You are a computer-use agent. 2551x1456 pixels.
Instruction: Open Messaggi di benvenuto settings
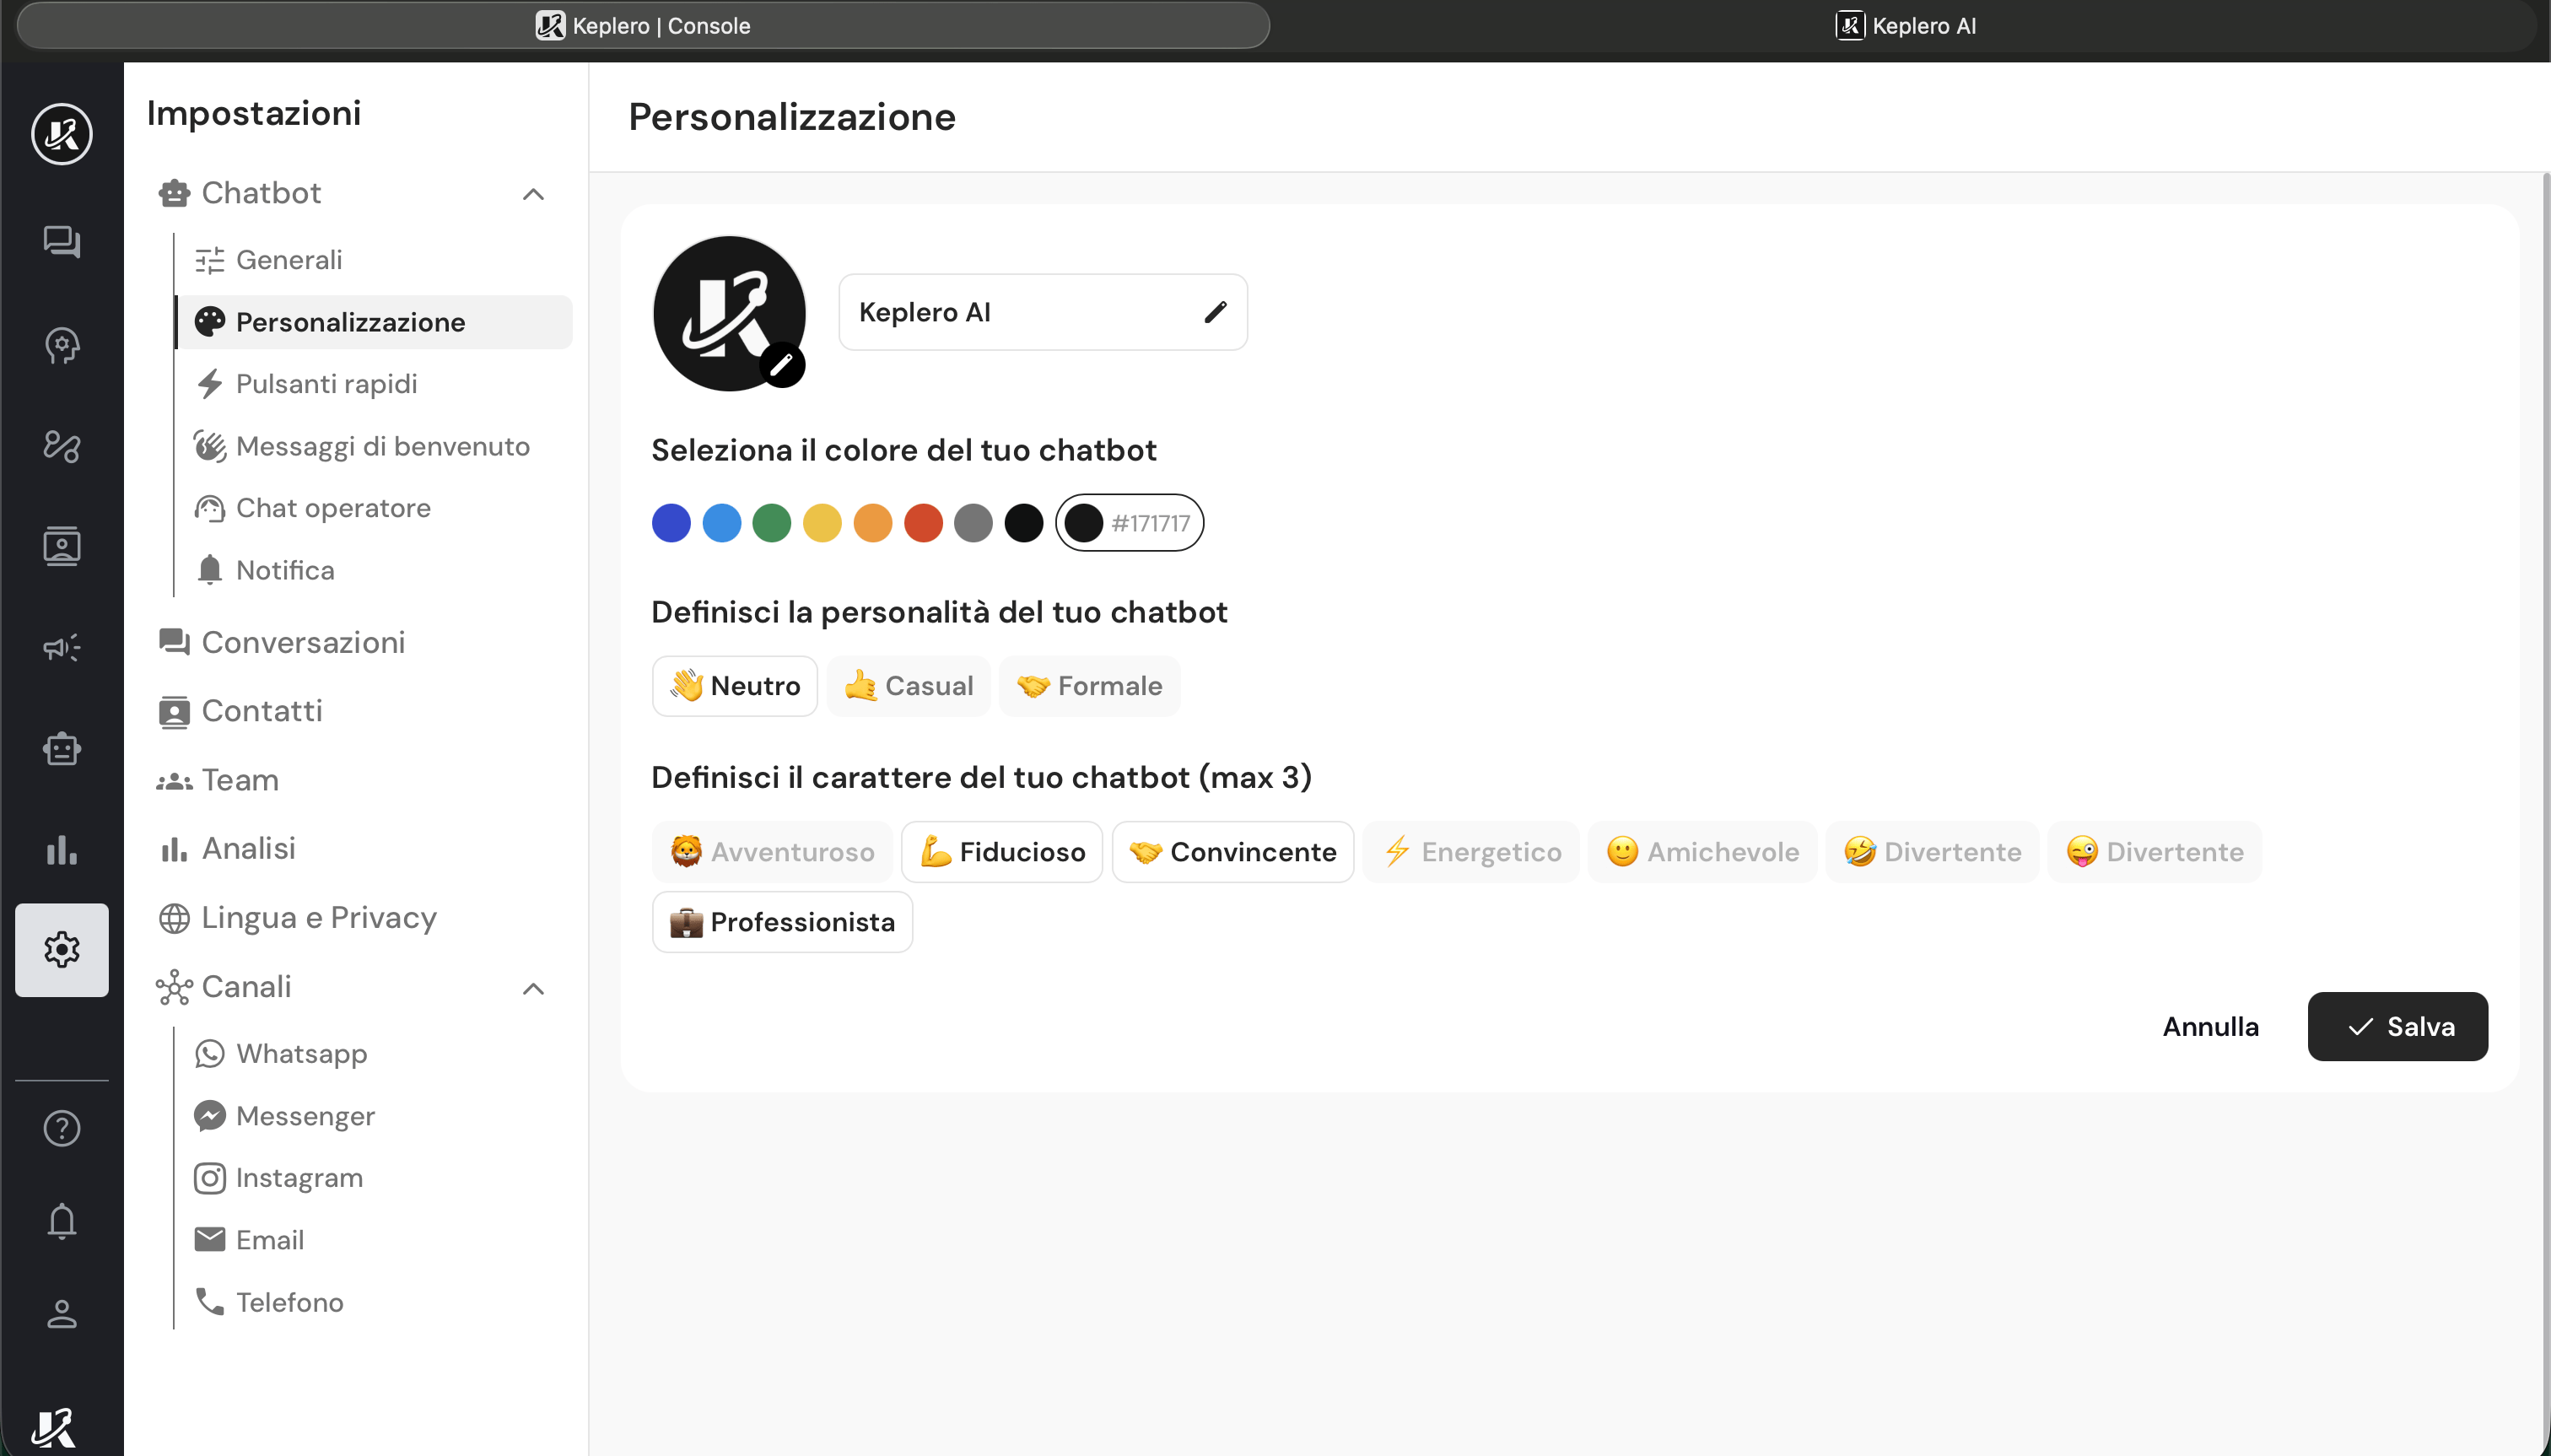[382, 446]
